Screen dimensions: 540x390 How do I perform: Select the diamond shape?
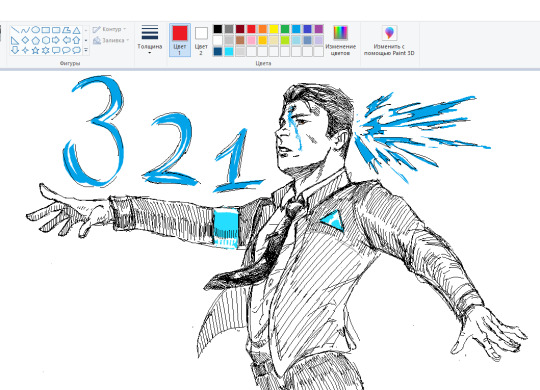tap(25, 40)
